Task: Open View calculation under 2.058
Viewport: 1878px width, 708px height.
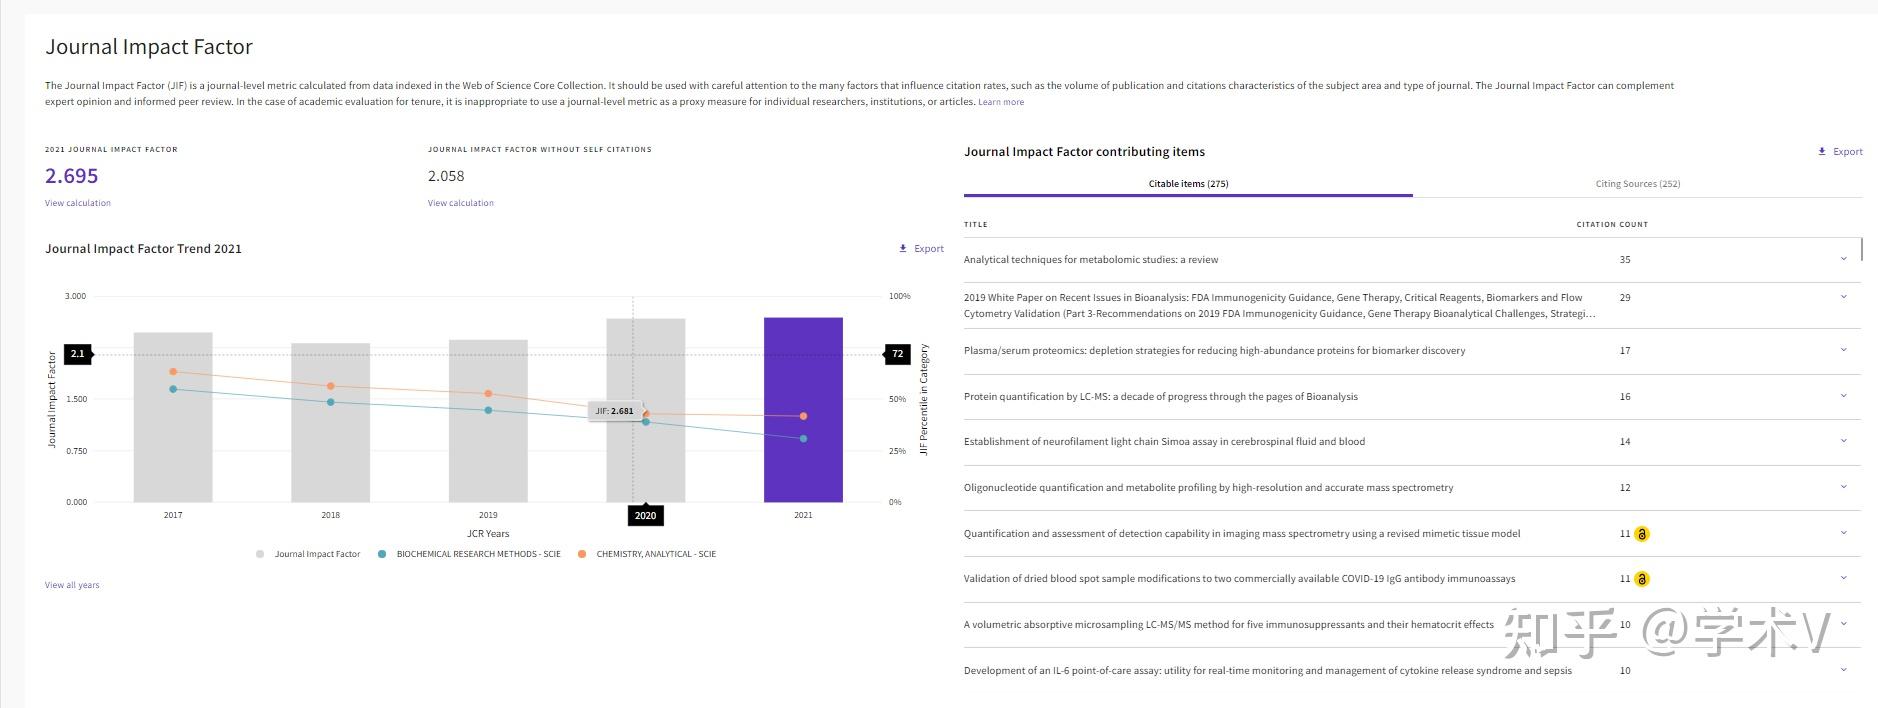Action: pos(461,203)
